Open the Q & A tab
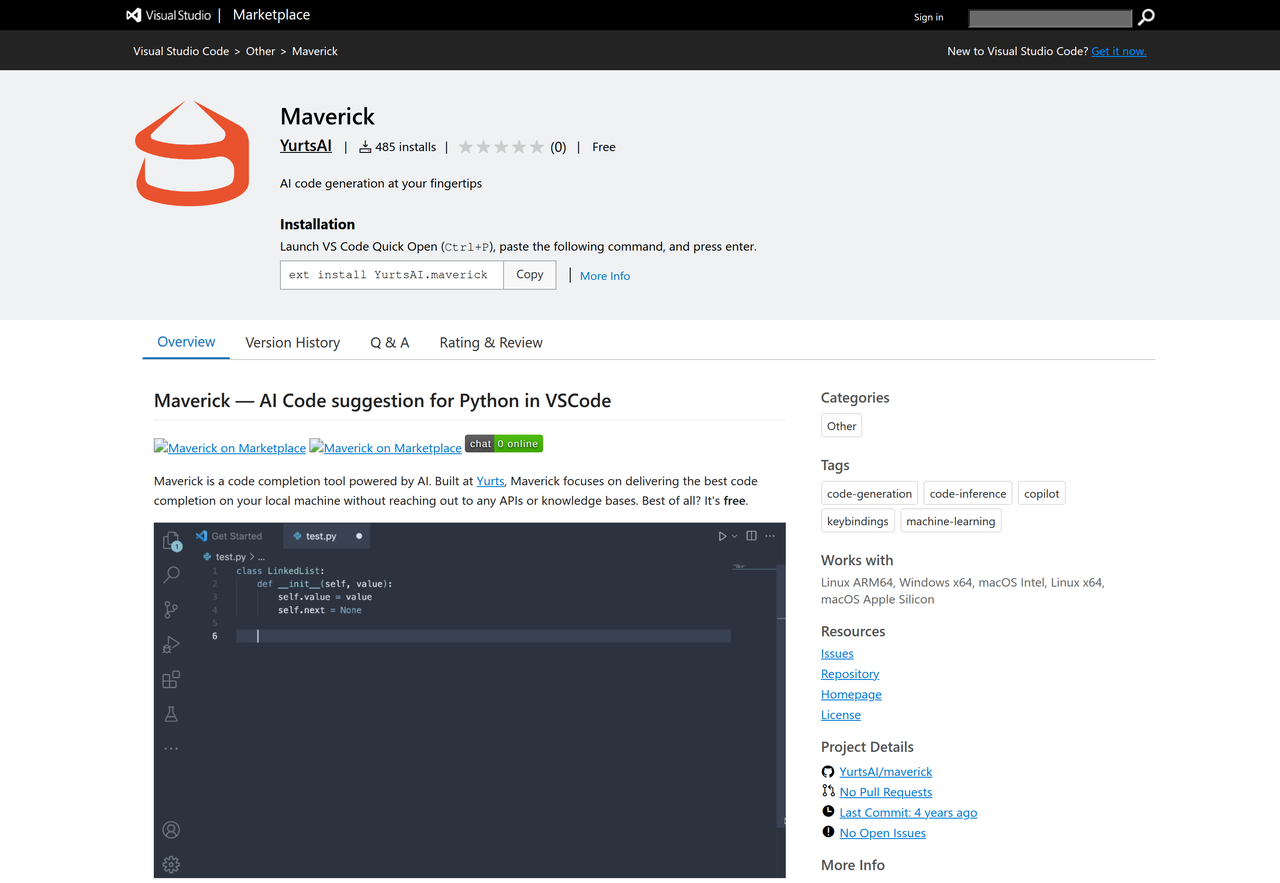The image size is (1280, 883). pyautogui.click(x=390, y=343)
